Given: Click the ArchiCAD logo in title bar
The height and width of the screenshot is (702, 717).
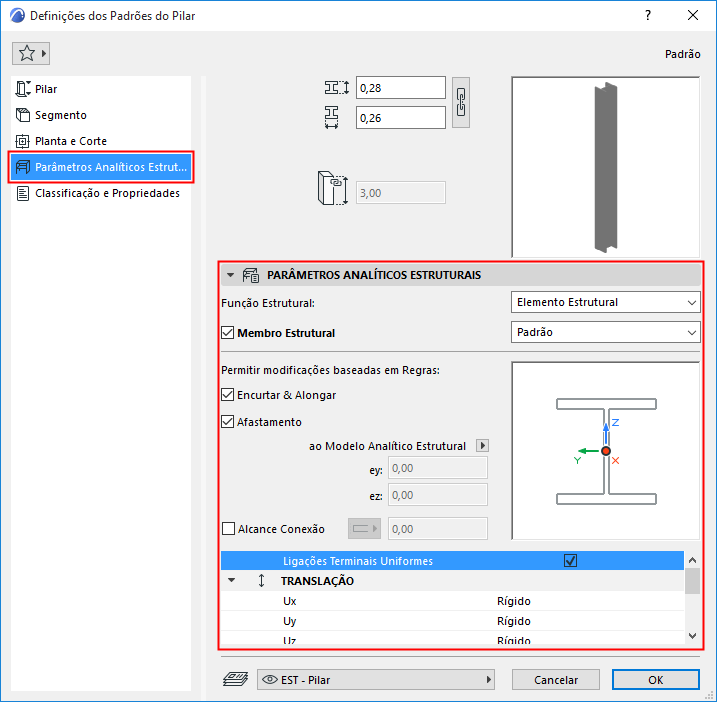Looking at the screenshot, I should [17, 16].
